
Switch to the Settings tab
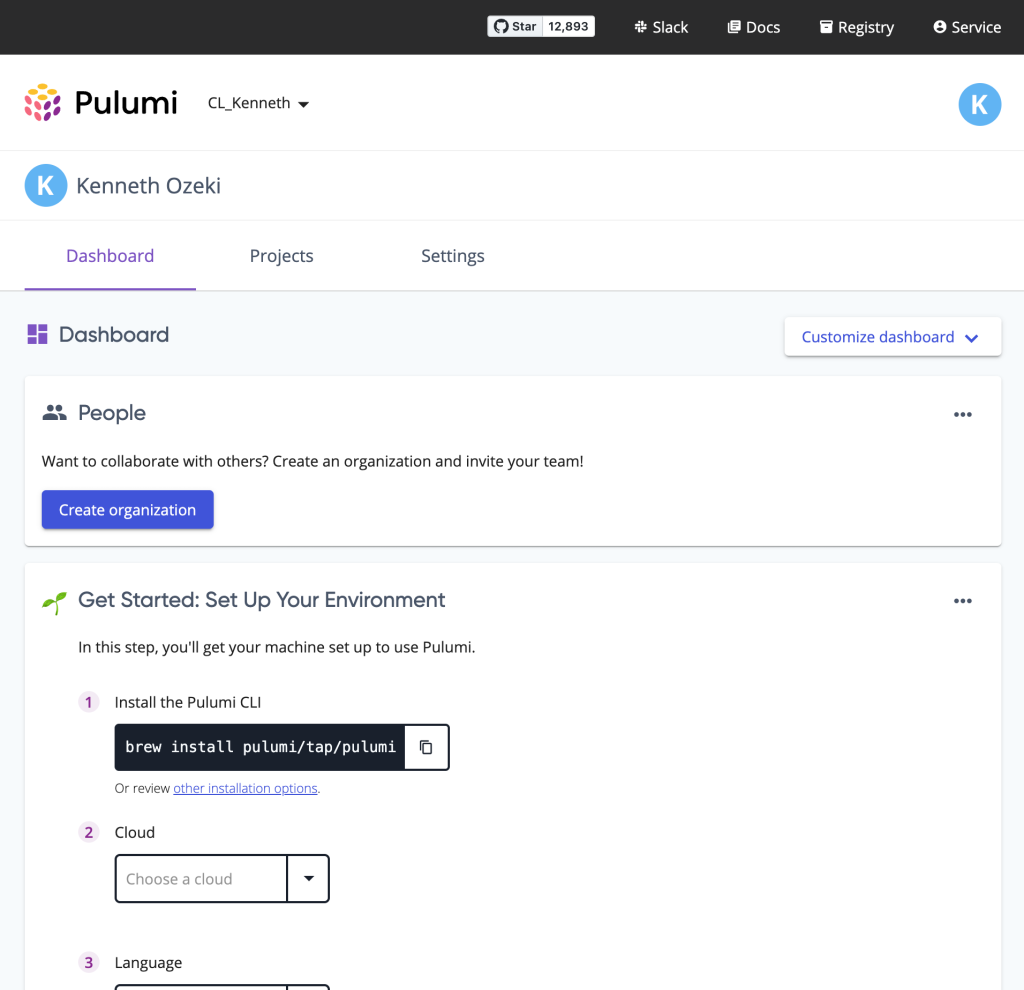click(x=452, y=256)
